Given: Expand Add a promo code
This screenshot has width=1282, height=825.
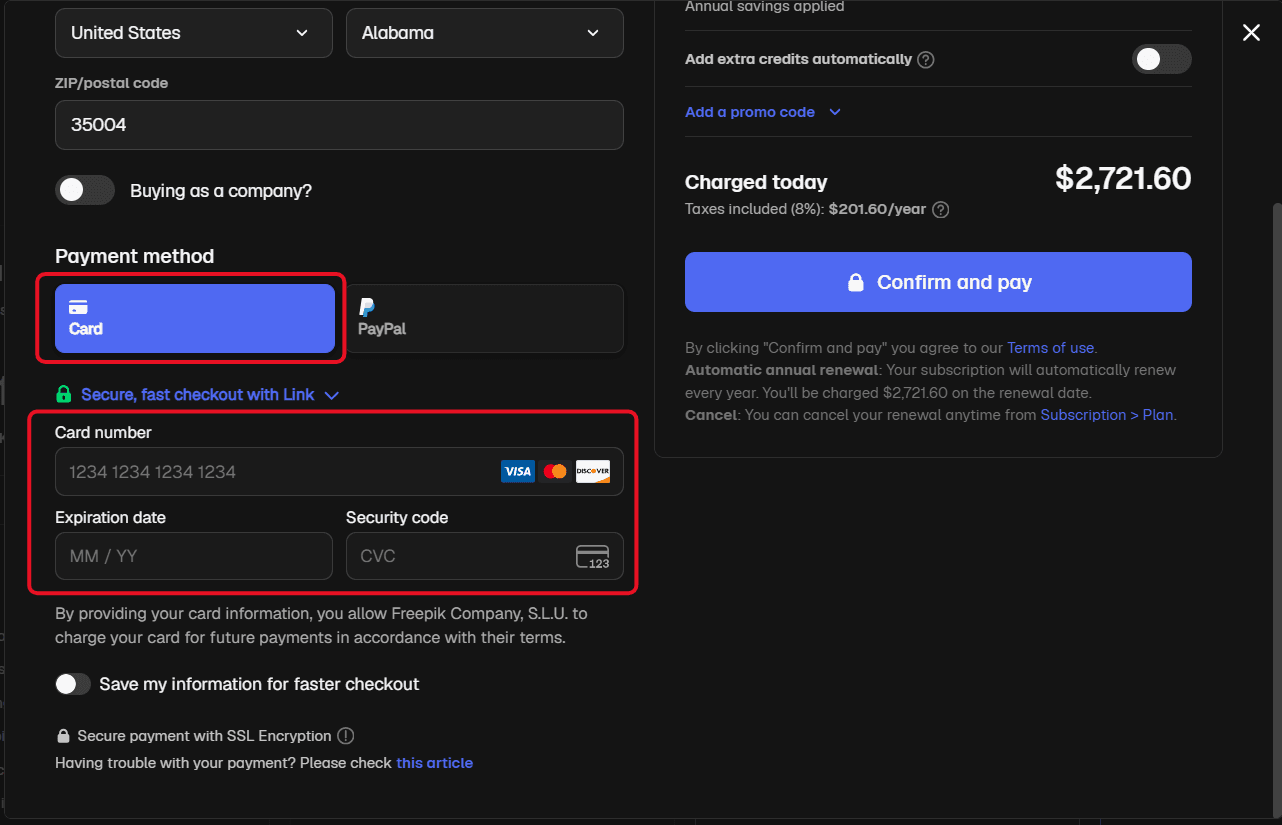Looking at the screenshot, I should (762, 112).
